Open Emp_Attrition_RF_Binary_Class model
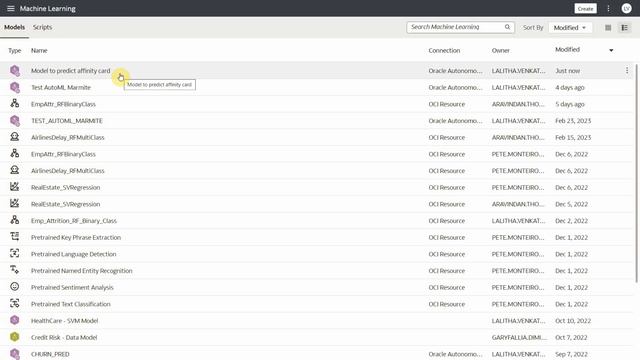The image size is (640, 360). pos(74,220)
